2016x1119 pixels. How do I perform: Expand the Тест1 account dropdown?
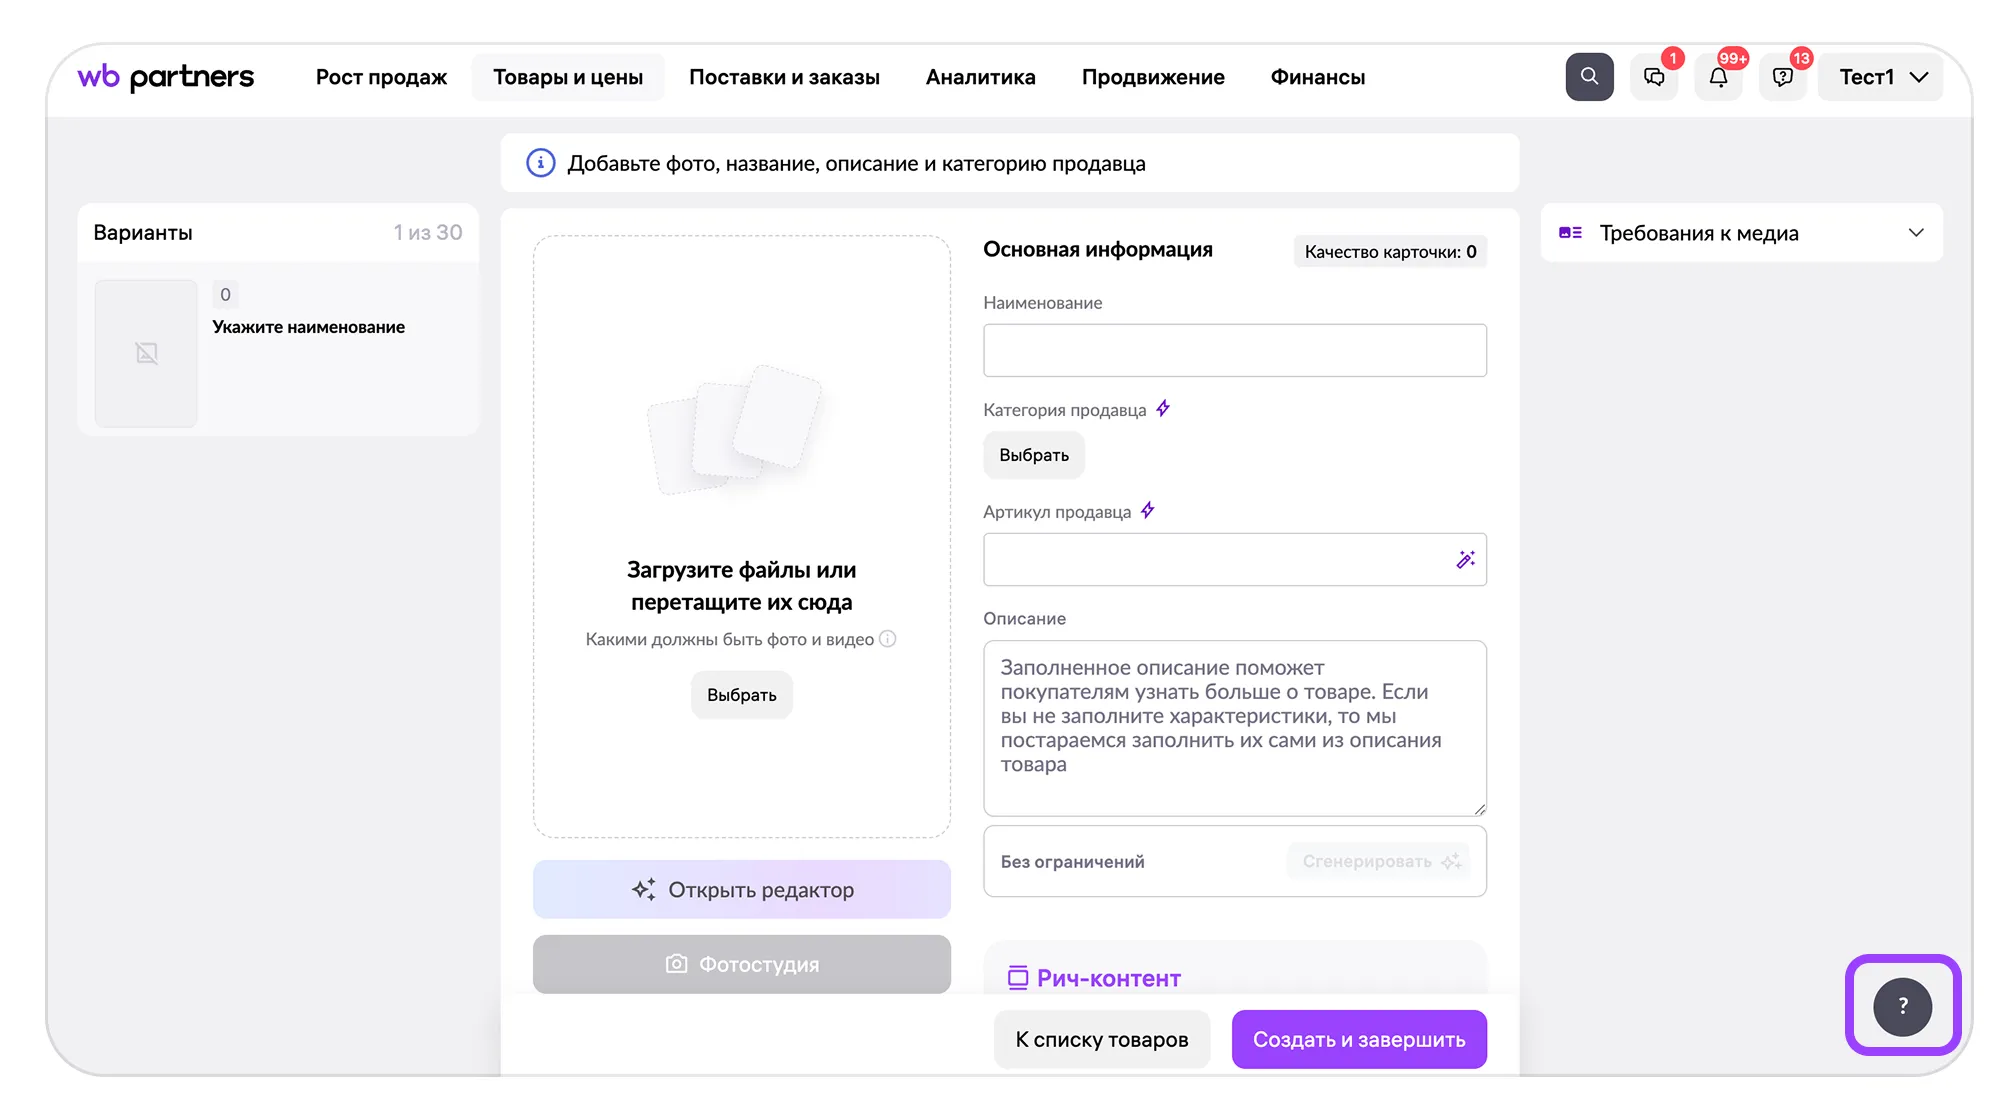tap(1881, 77)
